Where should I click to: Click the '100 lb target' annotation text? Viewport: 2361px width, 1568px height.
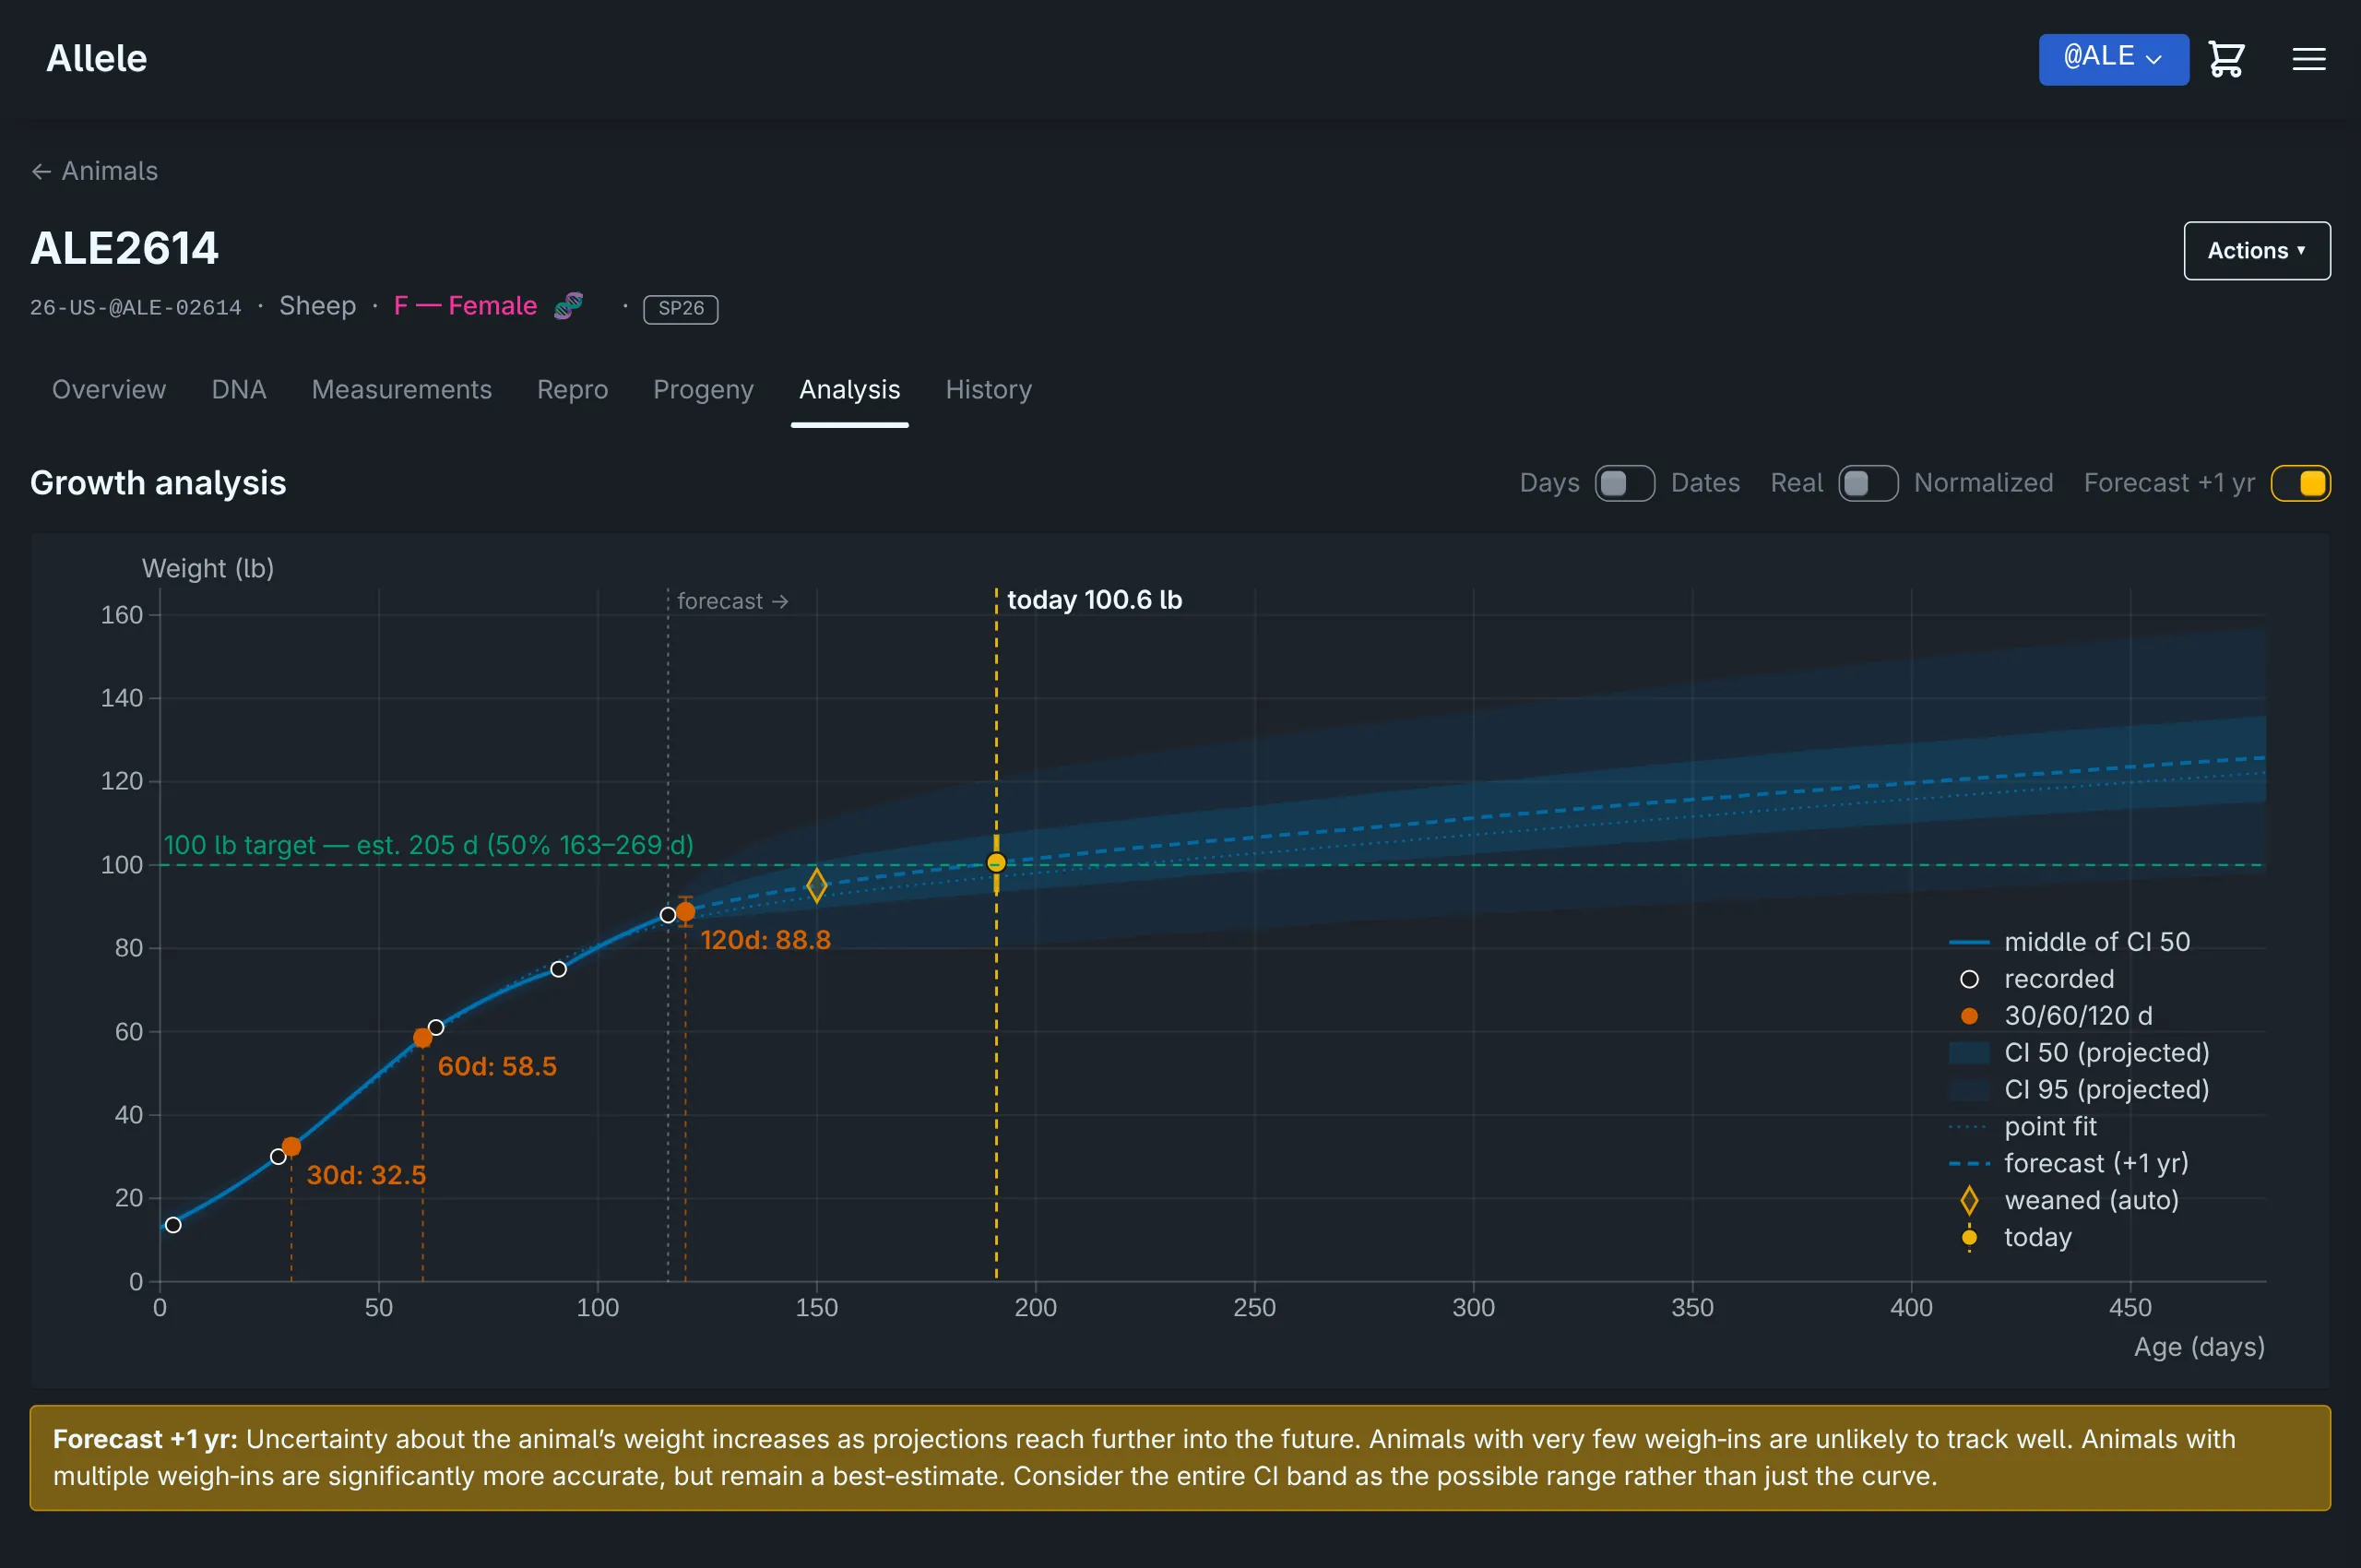click(428, 845)
